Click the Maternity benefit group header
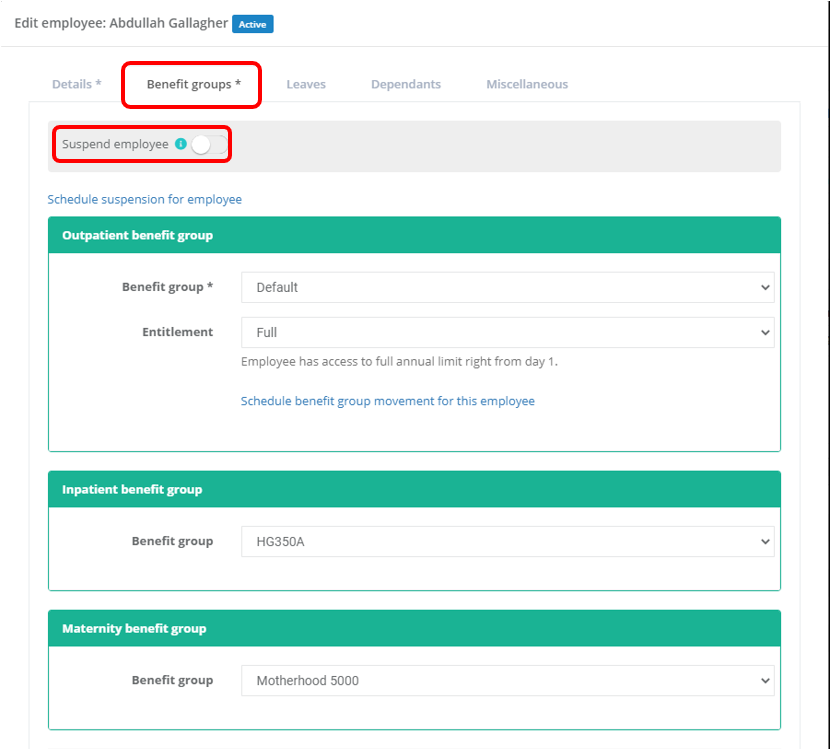Image resolution: width=831 pixels, height=750 pixels. tap(134, 629)
